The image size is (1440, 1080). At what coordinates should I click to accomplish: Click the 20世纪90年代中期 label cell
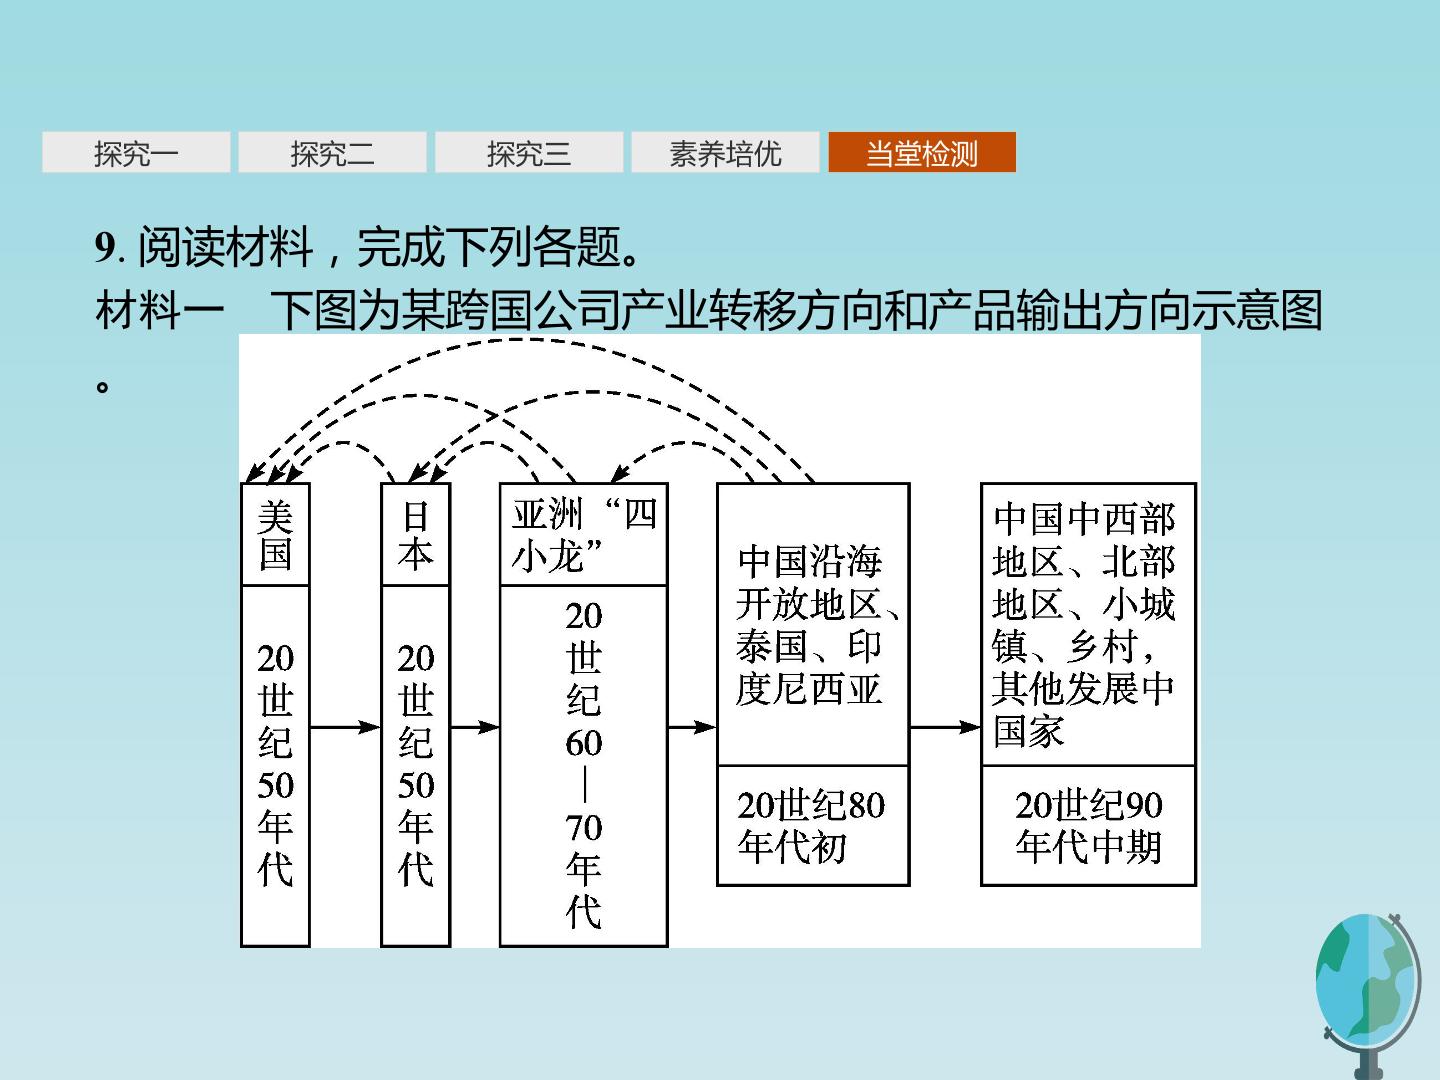pyautogui.click(x=1088, y=826)
